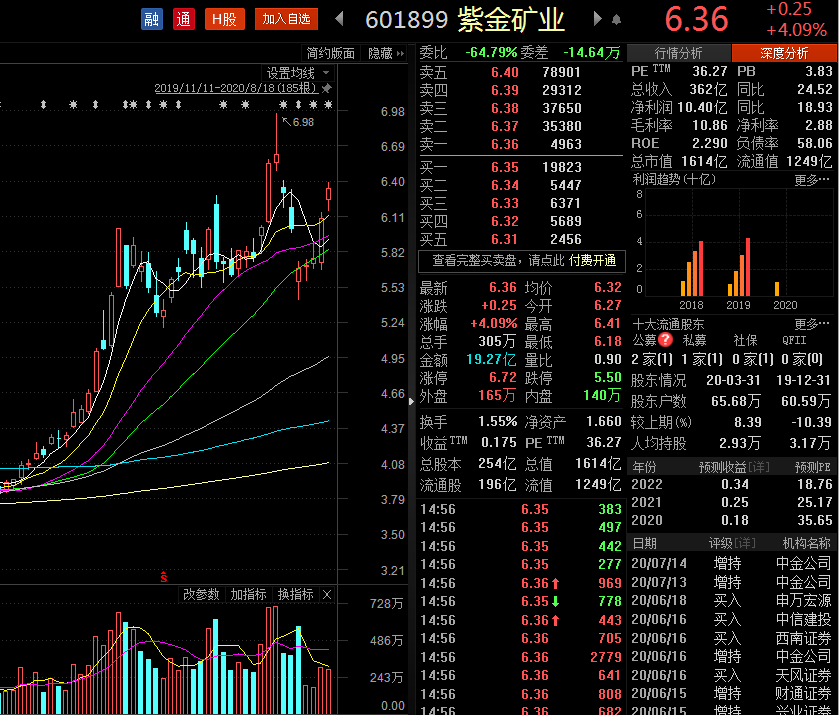Click 加指标 in the volume panel
The width and height of the screenshot is (839, 715).
248,595
